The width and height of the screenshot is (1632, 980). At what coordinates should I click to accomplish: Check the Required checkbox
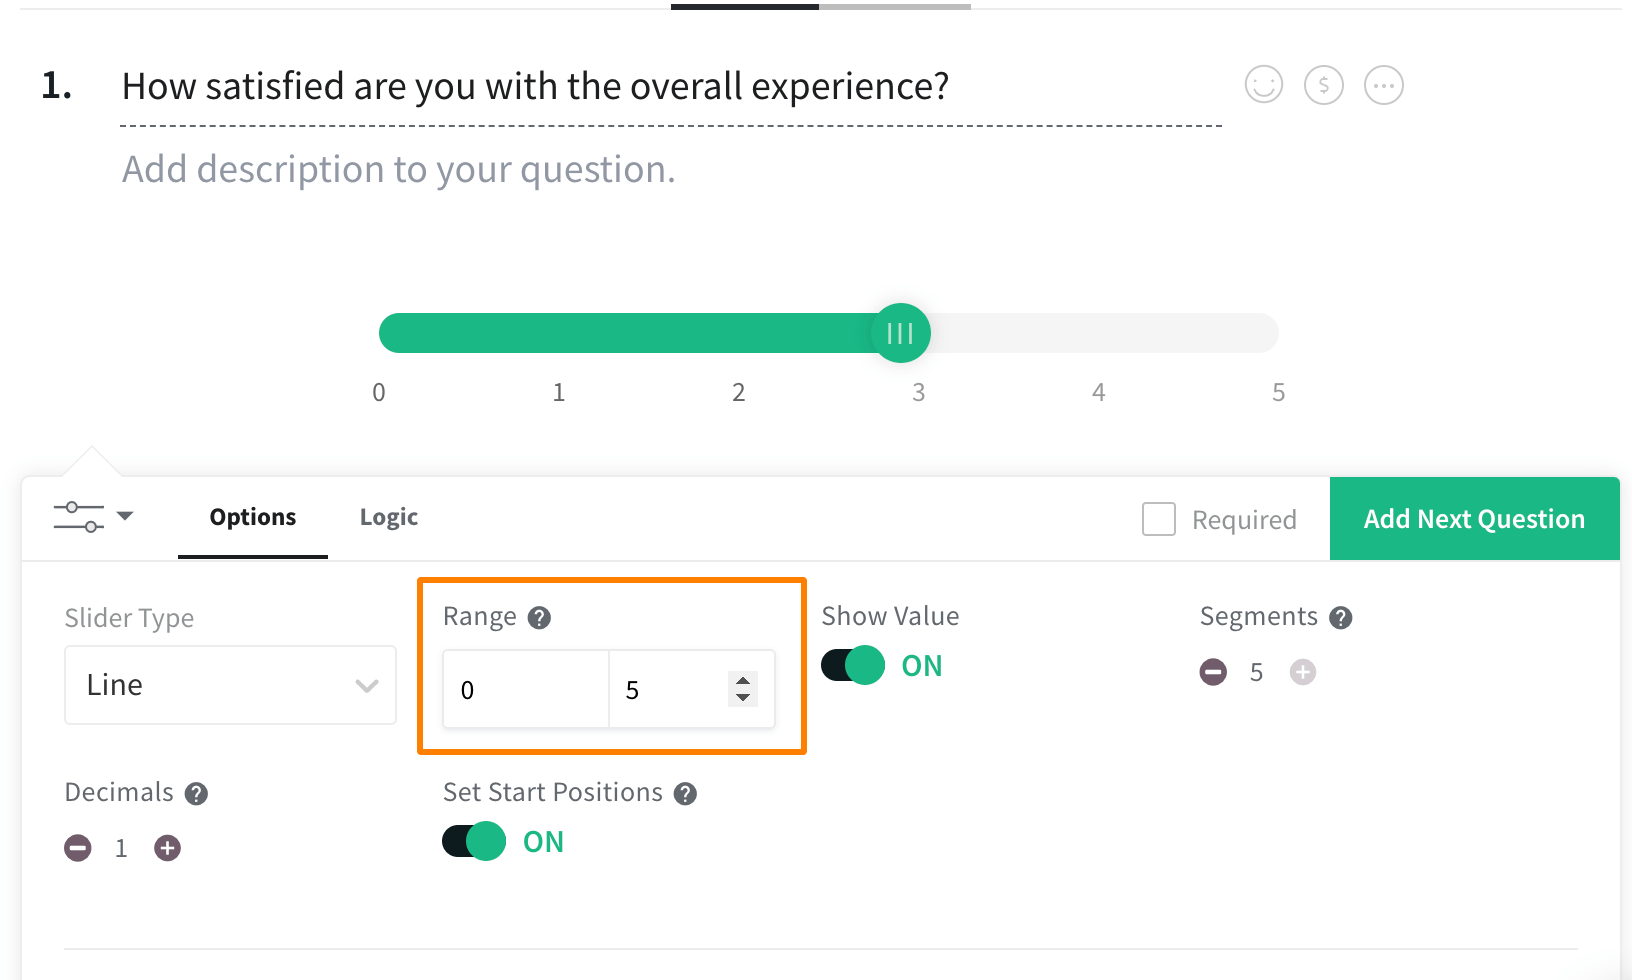click(1158, 519)
